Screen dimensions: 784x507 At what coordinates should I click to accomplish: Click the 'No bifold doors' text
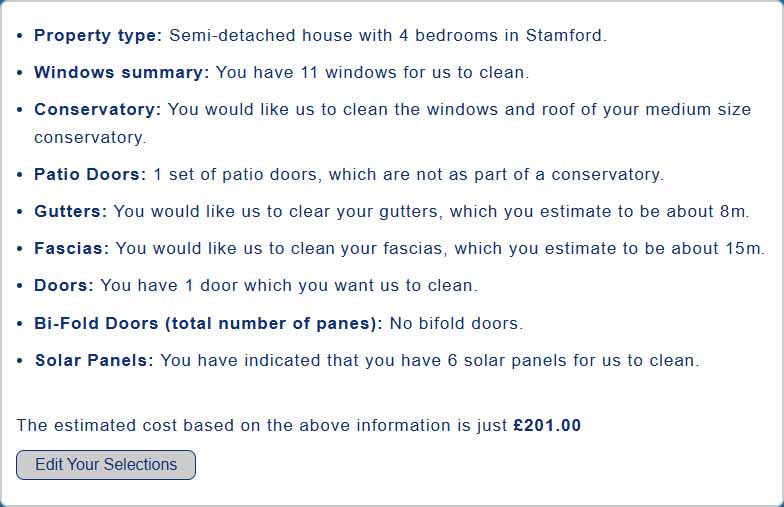[x=456, y=323]
